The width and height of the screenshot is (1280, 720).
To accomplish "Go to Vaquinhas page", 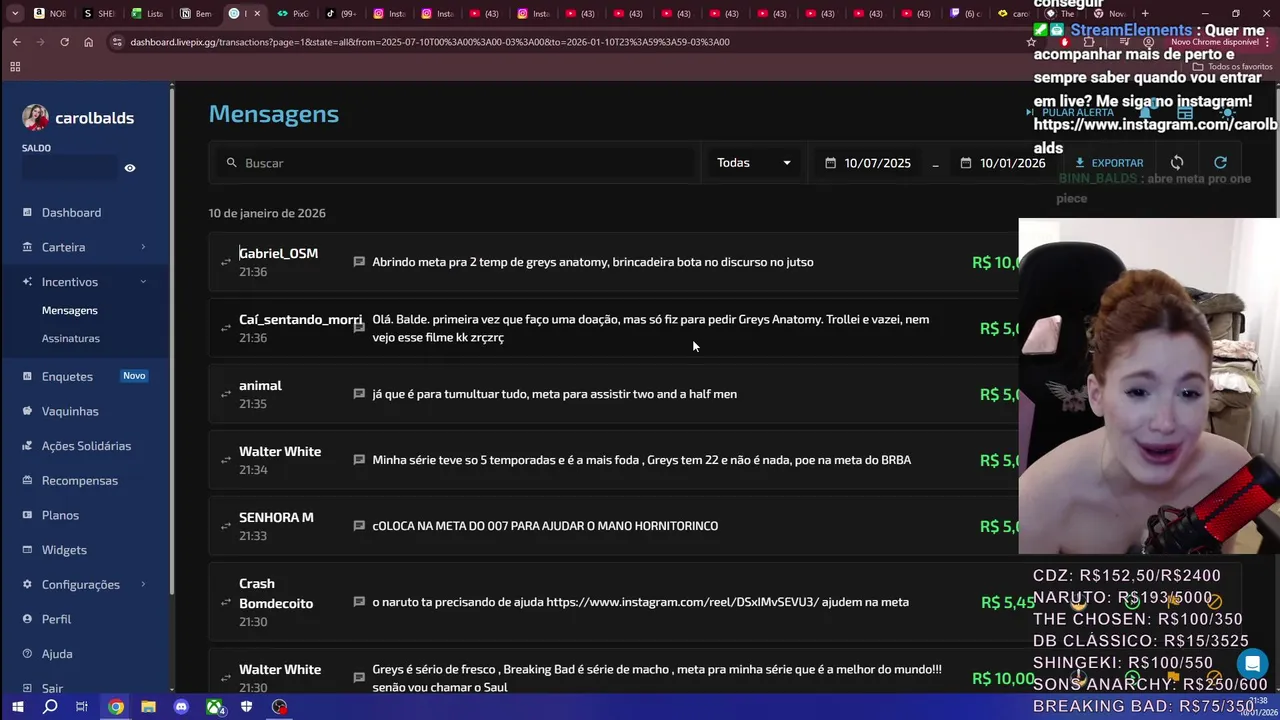I will (x=70, y=411).
